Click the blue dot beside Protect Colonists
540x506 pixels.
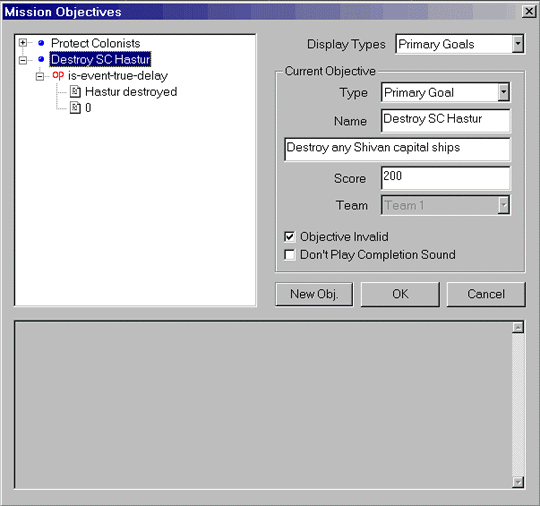tap(41, 43)
